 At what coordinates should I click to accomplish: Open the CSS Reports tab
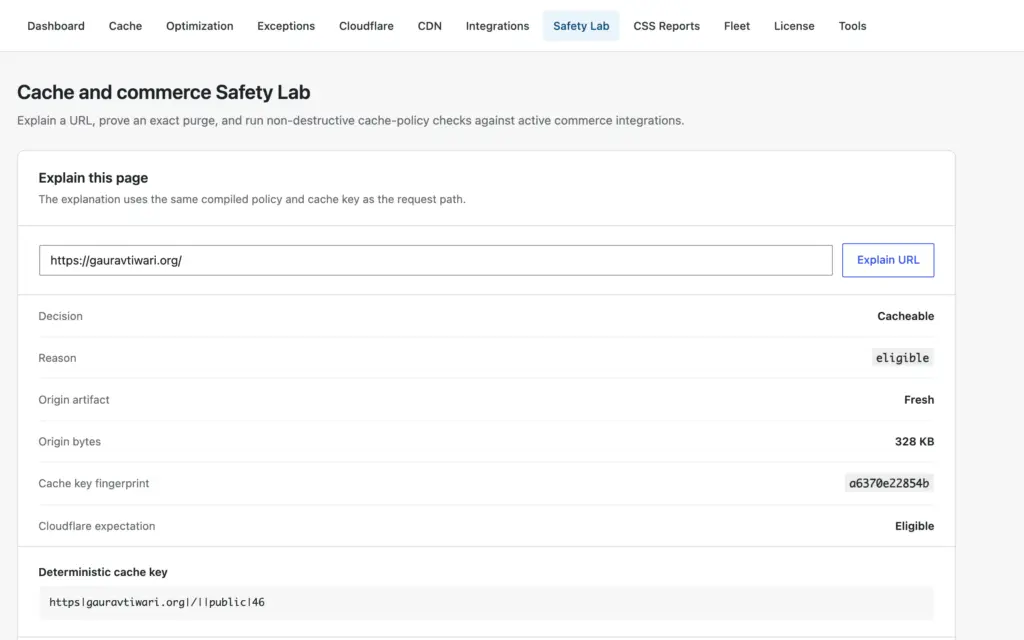click(666, 26)
